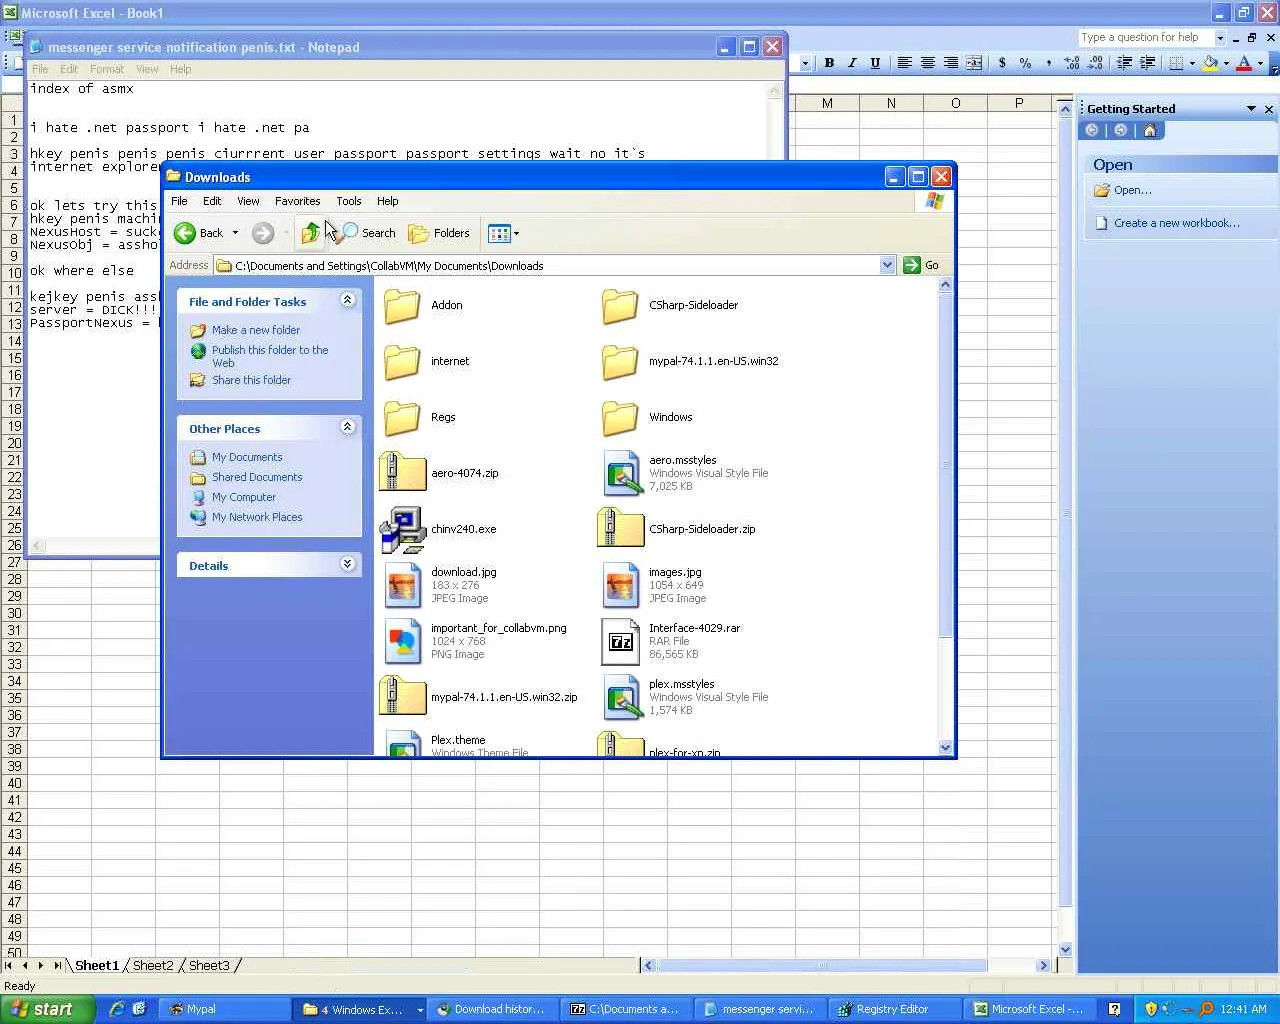Expand the address bar dropdown
The height and width of the screenshot is (1024, 1280).
click(x=887, y=266)
